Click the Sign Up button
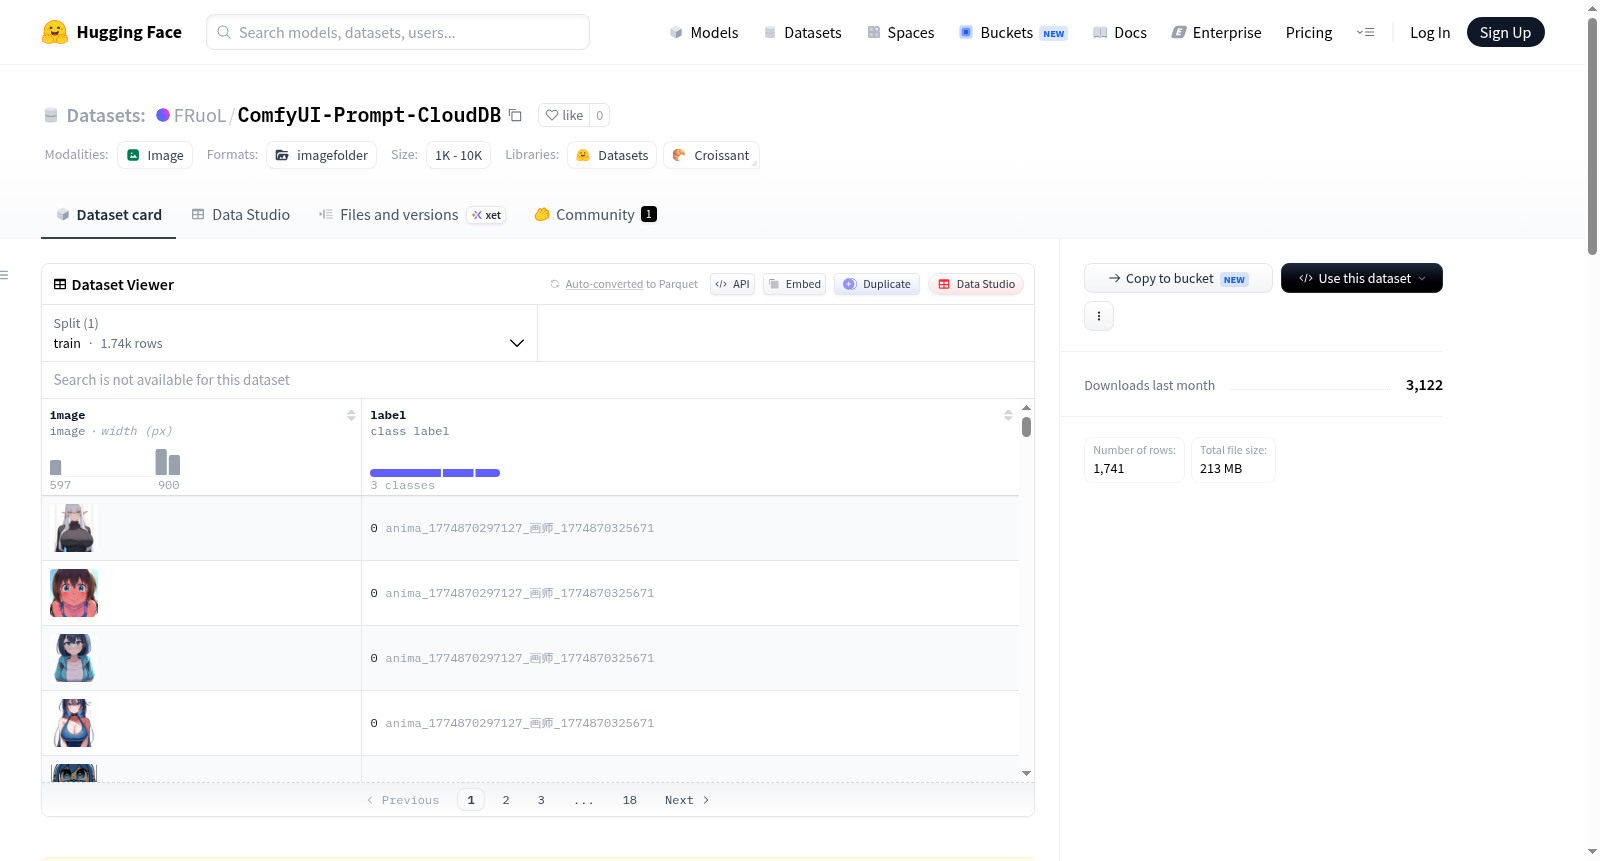 (1505, 32)
